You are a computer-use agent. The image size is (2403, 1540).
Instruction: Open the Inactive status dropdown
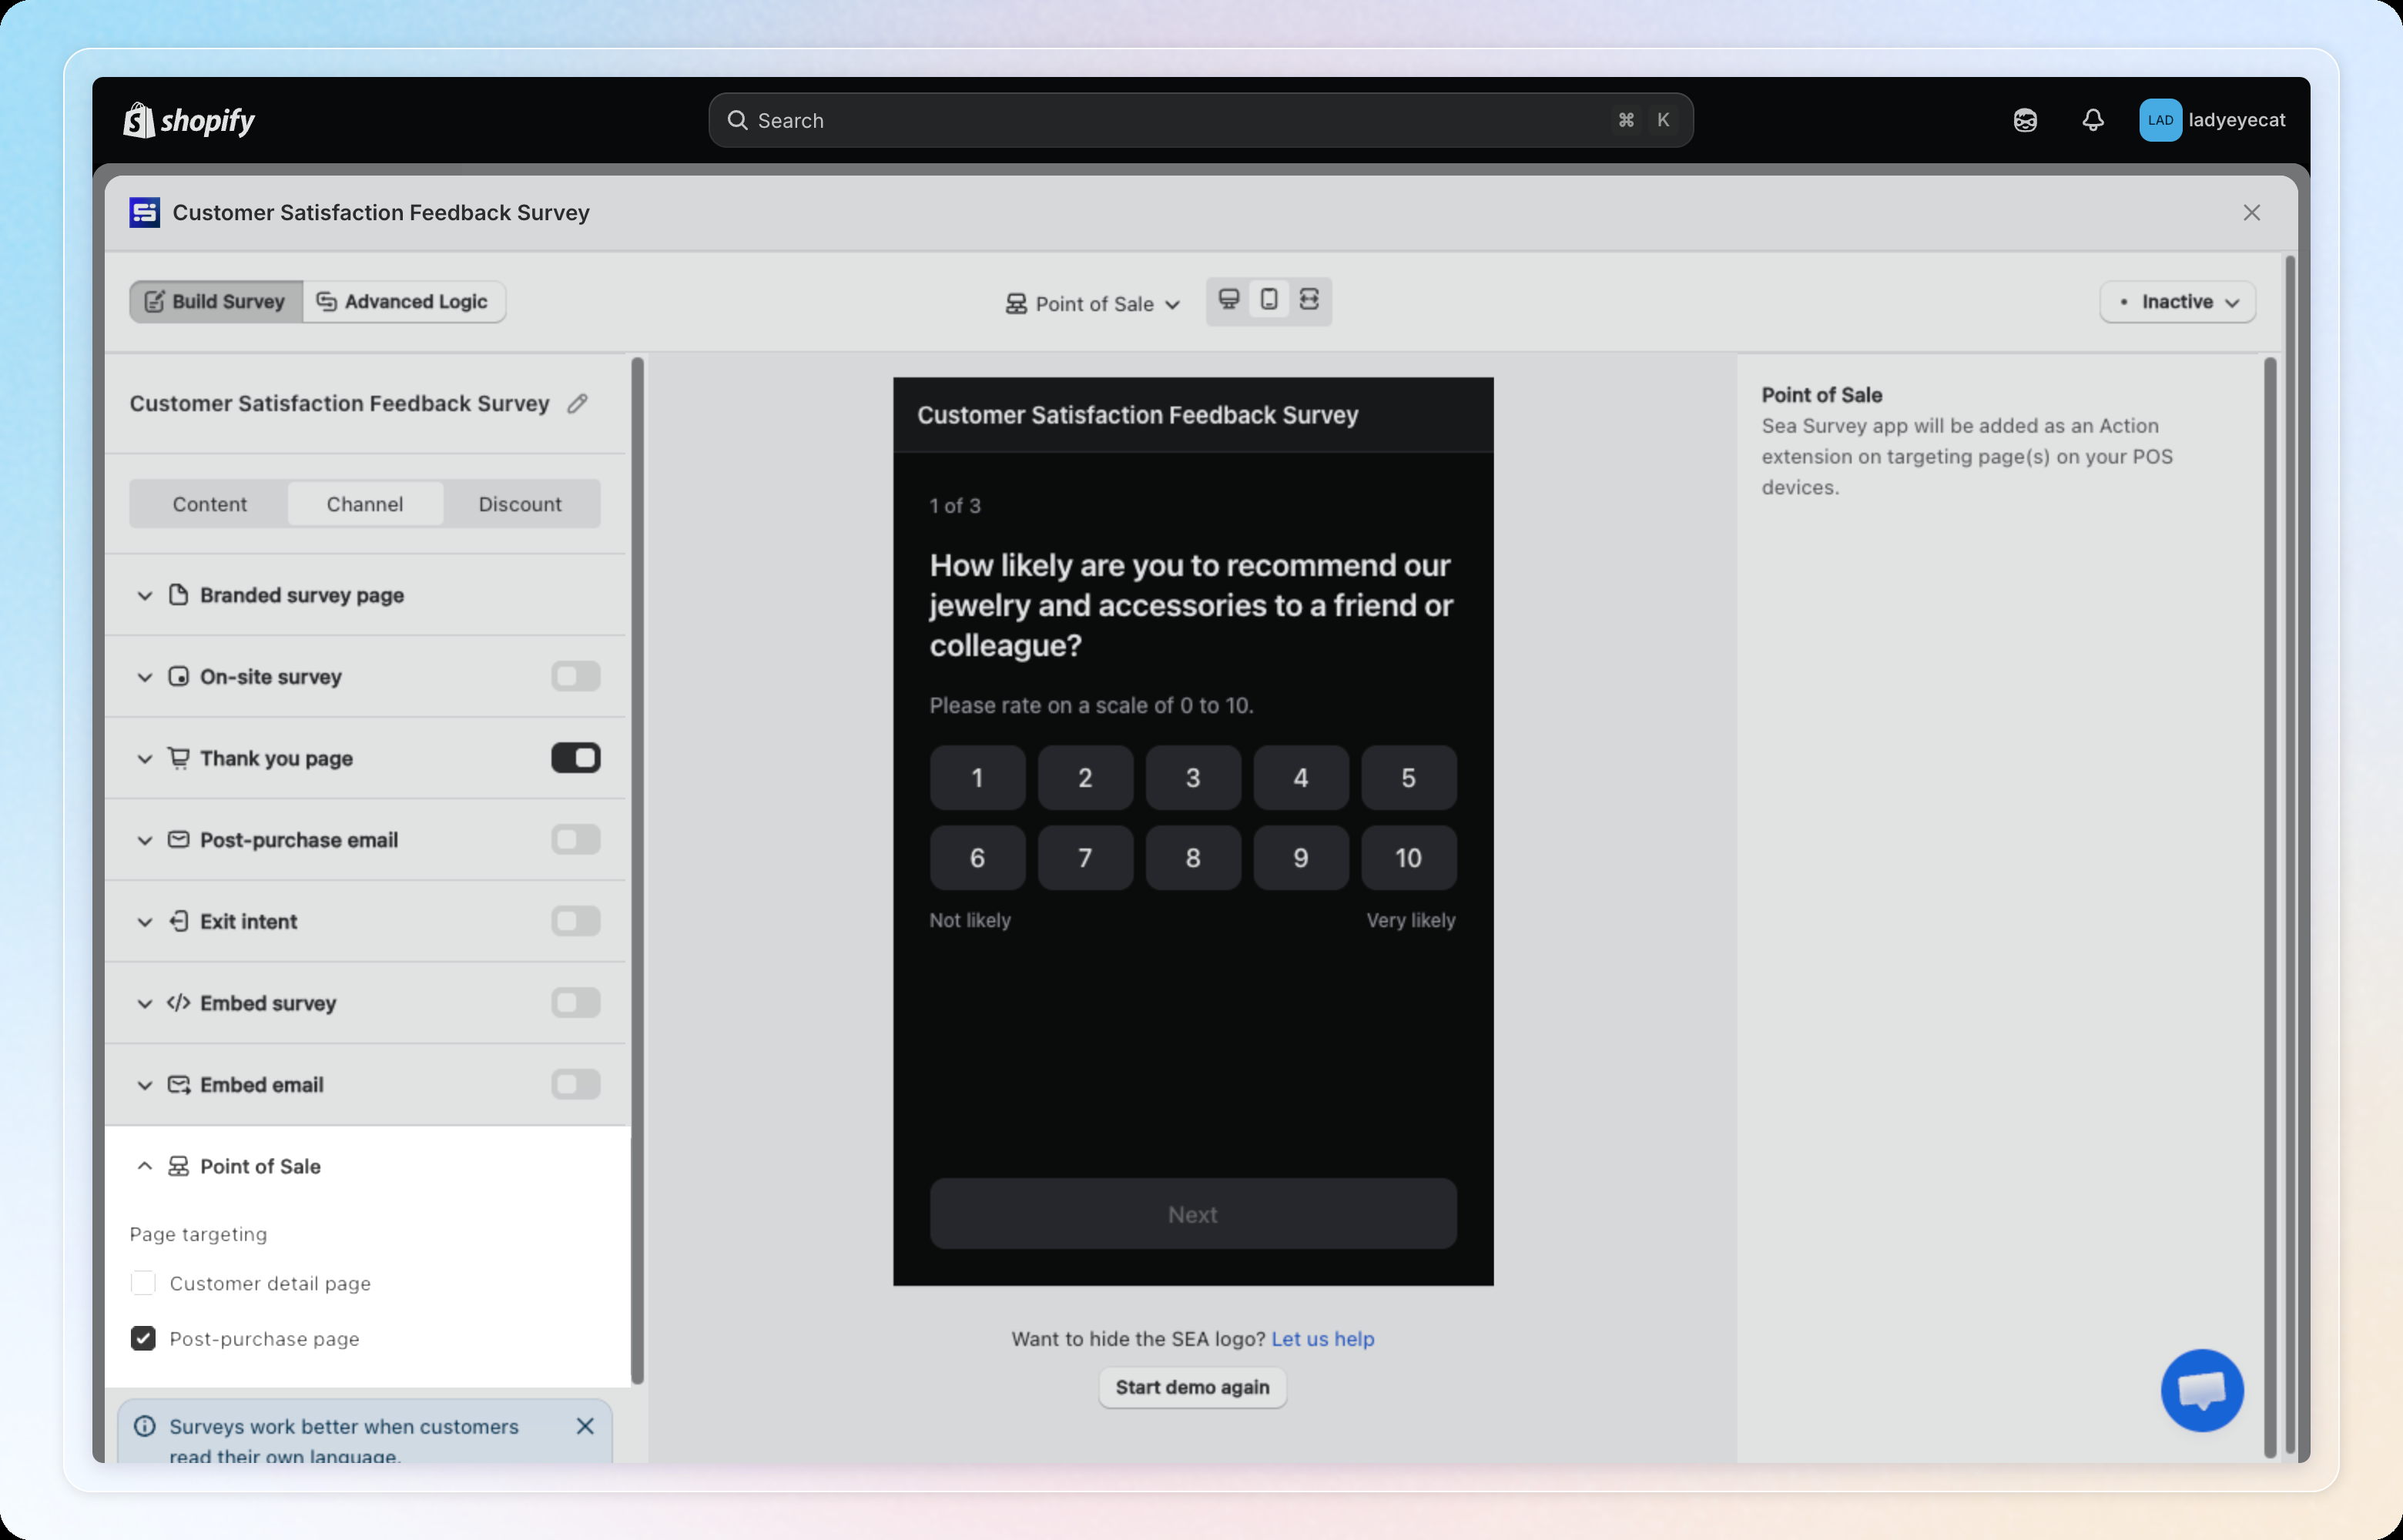(x=2177, y=302)
